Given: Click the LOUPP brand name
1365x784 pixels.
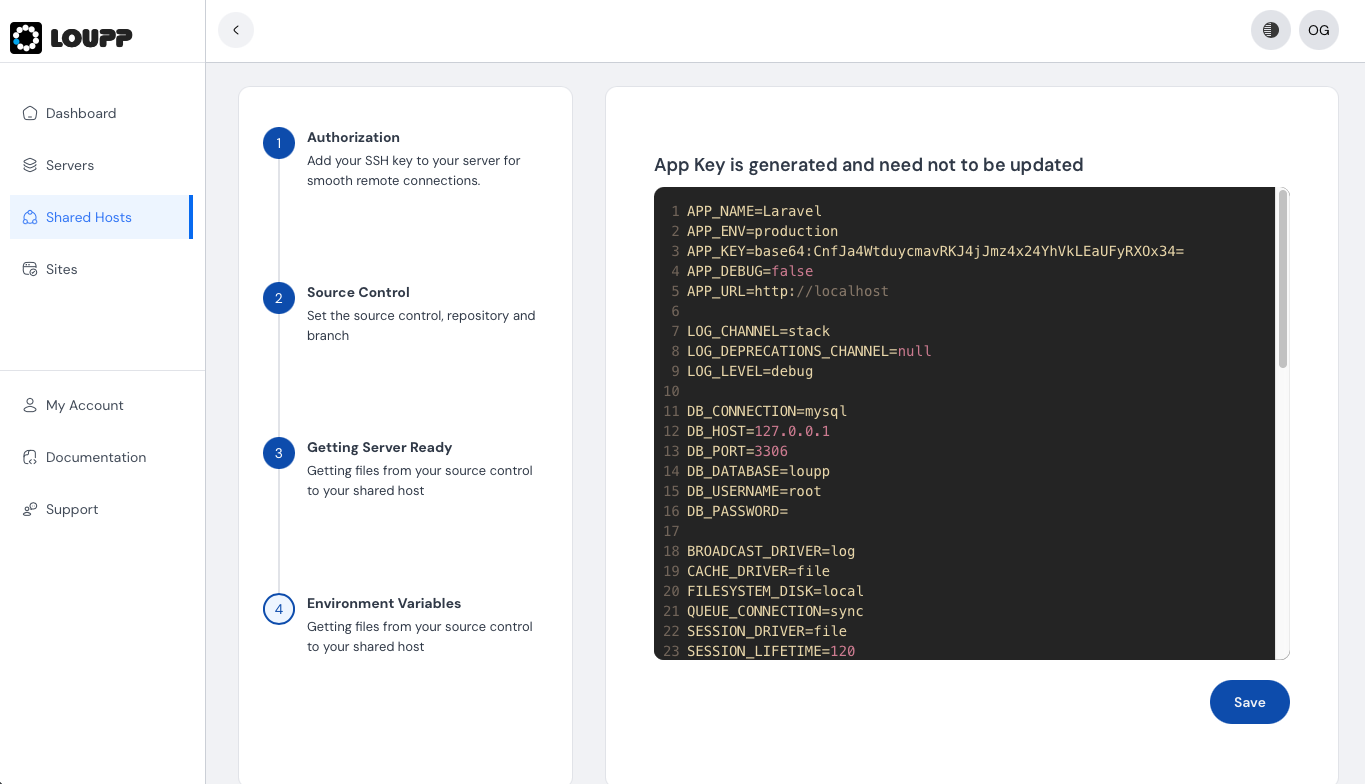Looking at the screenshot, I should (92, 38).
